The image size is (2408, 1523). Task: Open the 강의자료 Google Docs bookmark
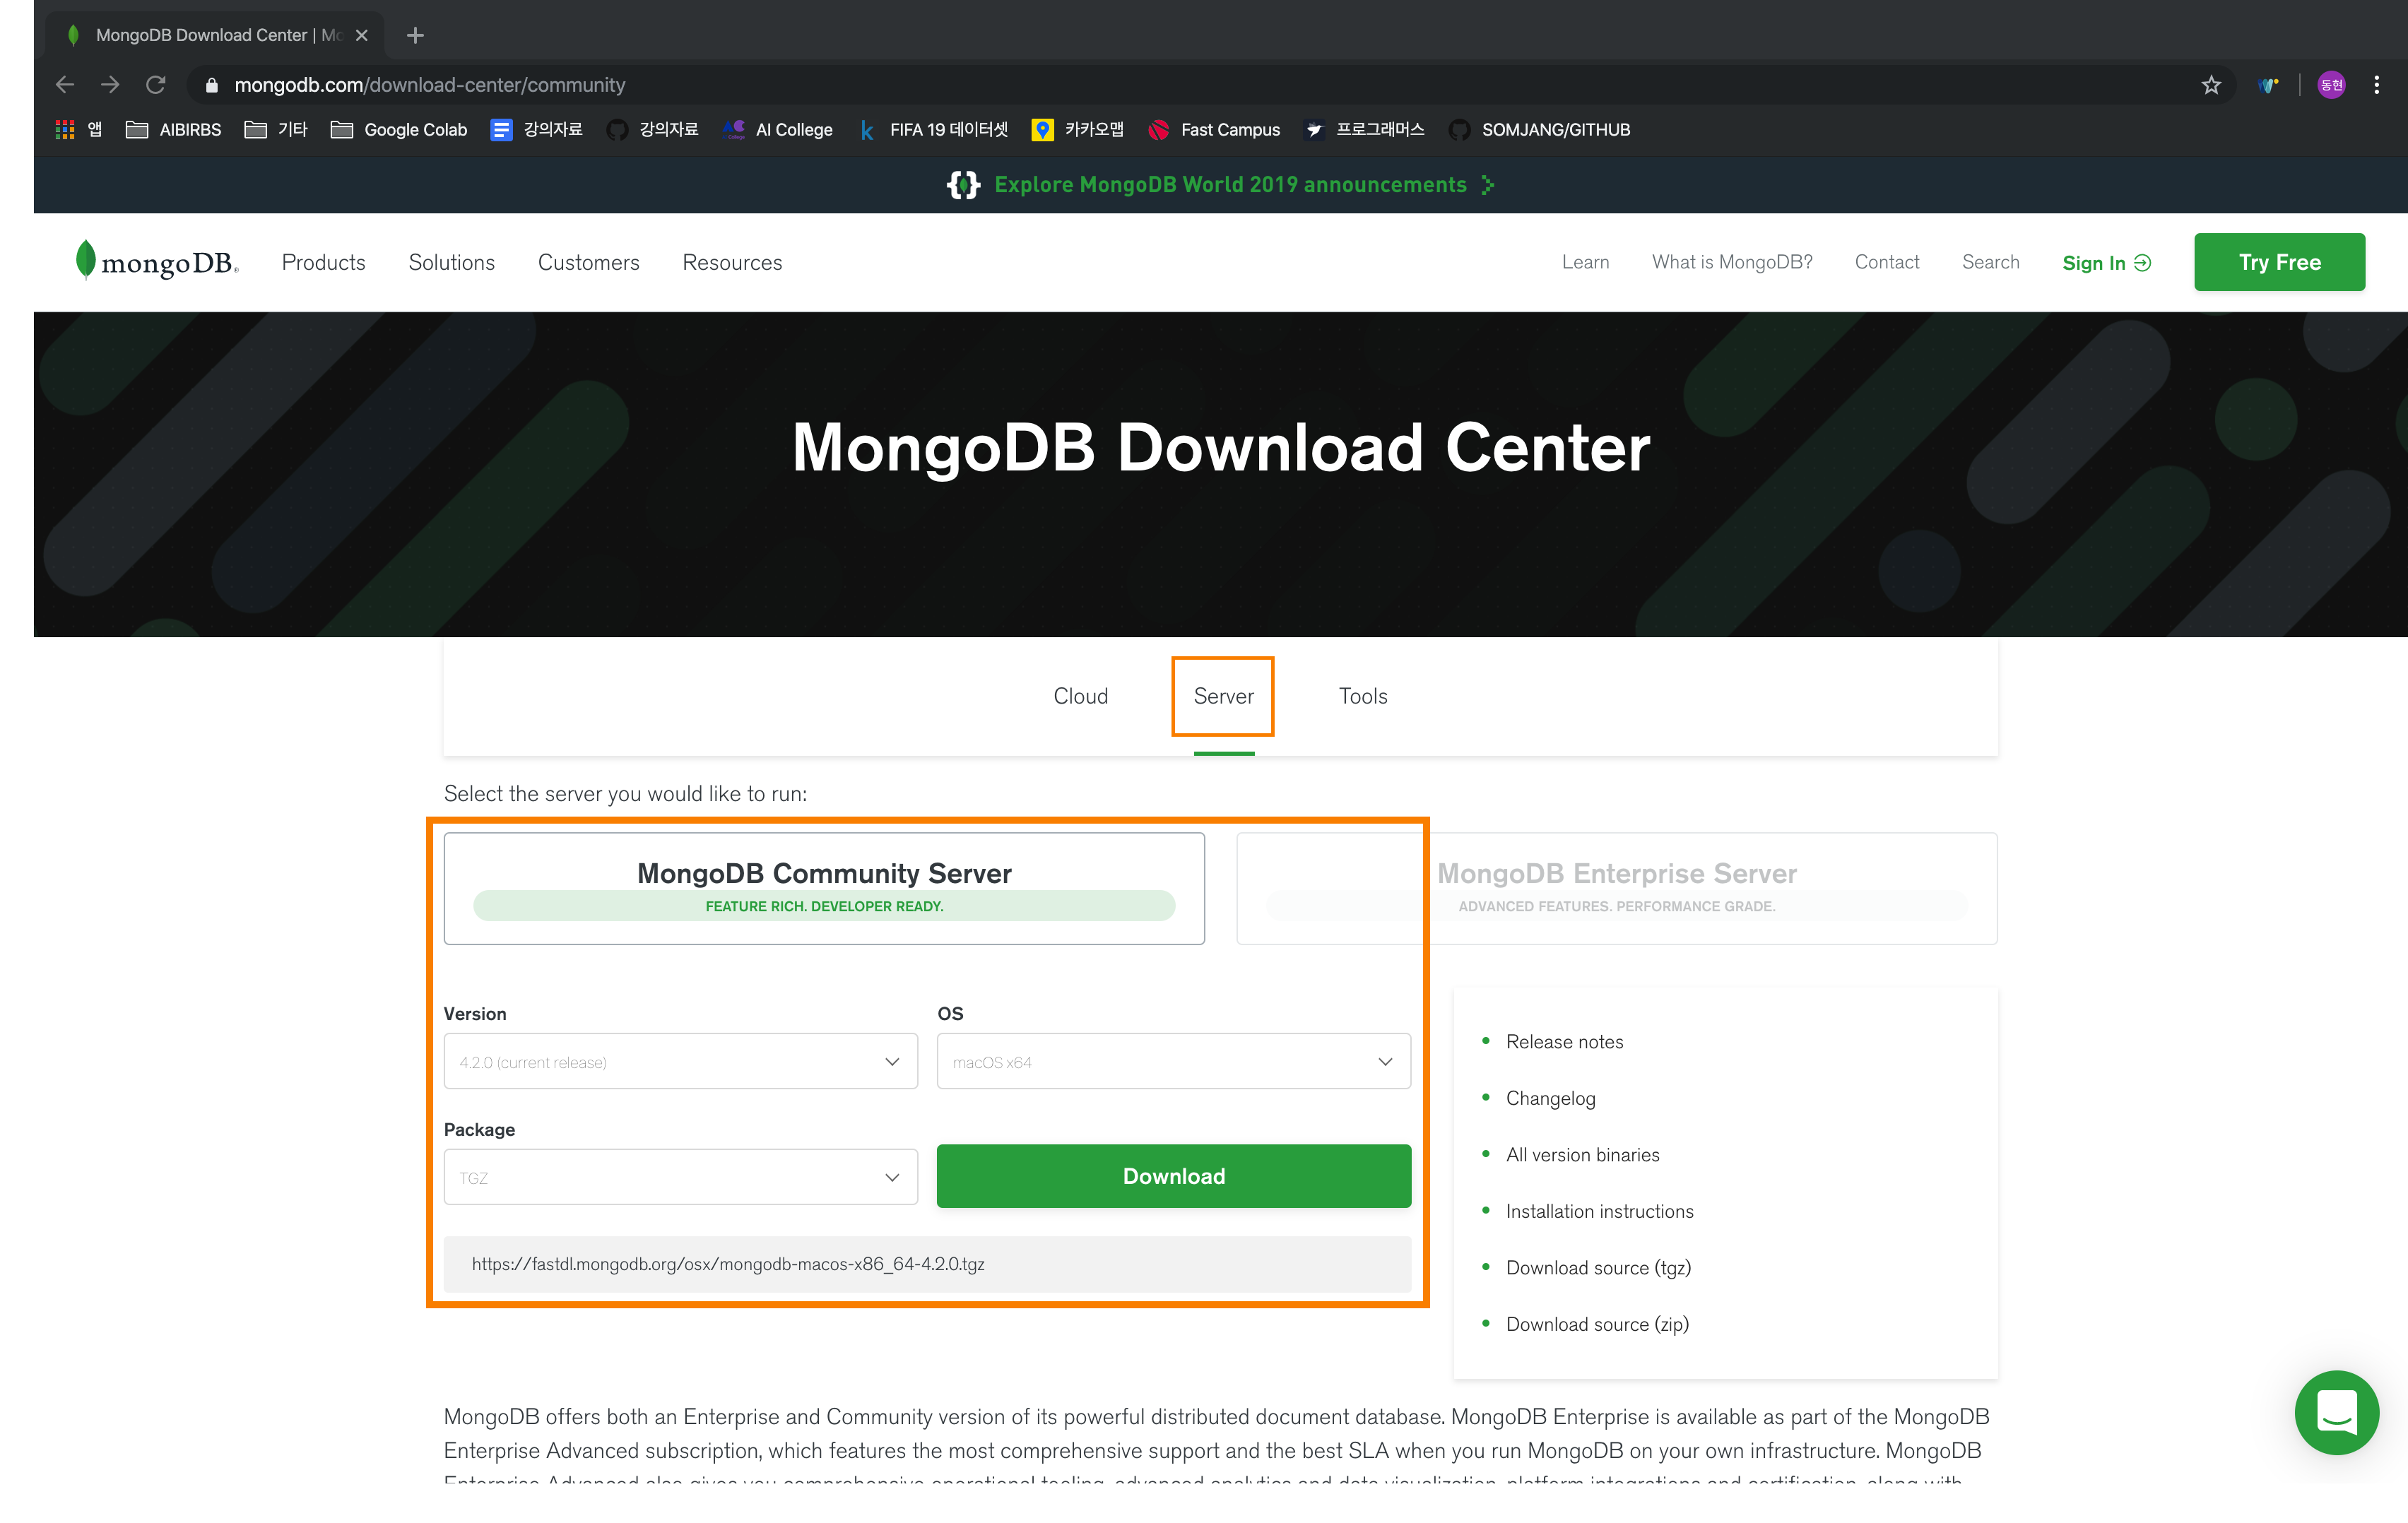[x=536, y=130]
